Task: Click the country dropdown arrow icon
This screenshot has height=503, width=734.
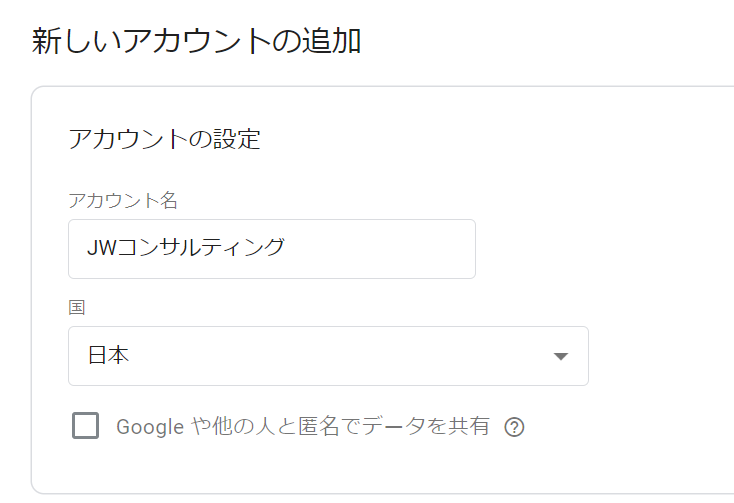Action: (560, 356)
